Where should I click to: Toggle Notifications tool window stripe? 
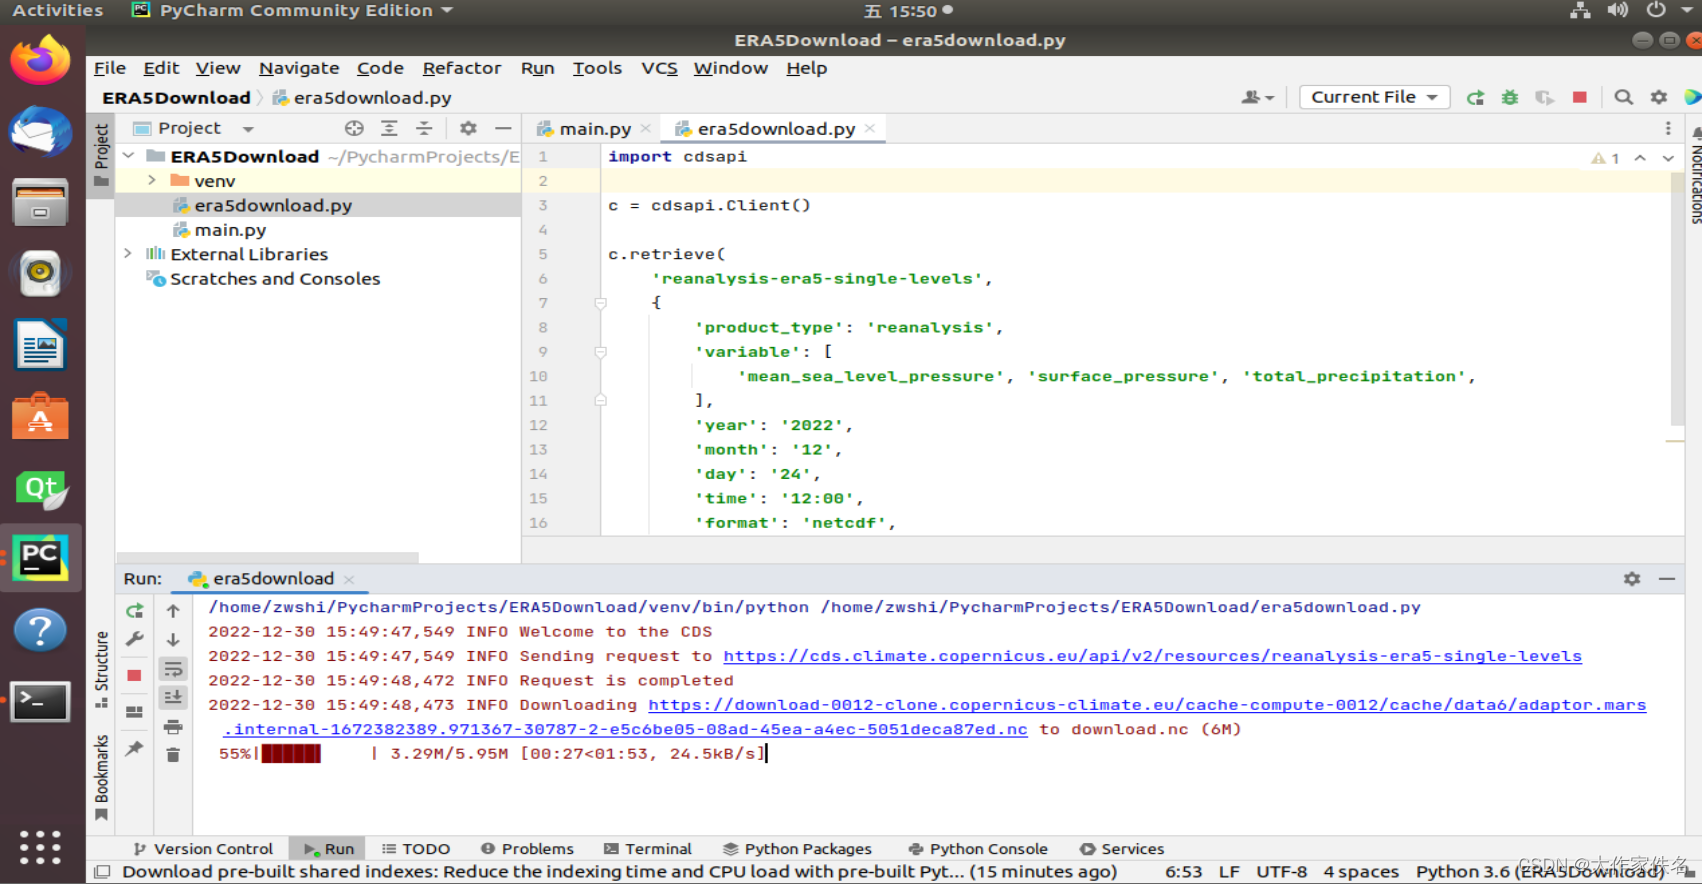tap(1695, 176)
